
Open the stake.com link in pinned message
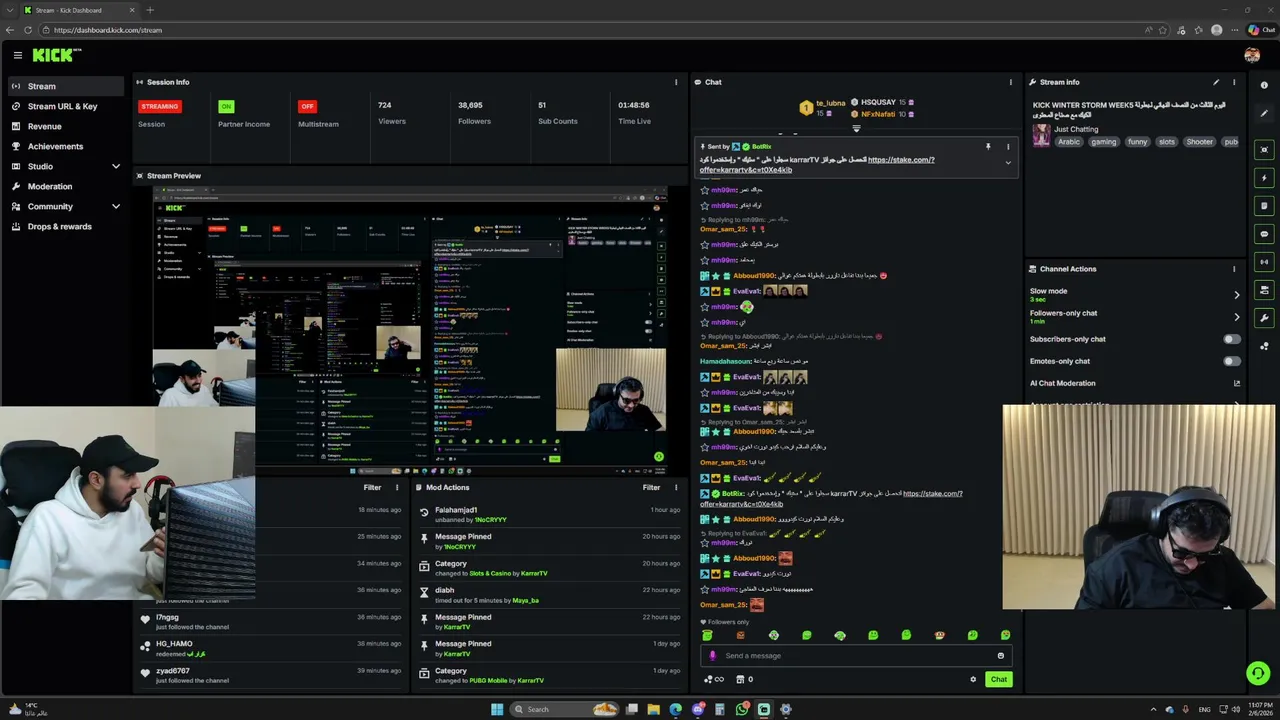click(x=901, y=159)
